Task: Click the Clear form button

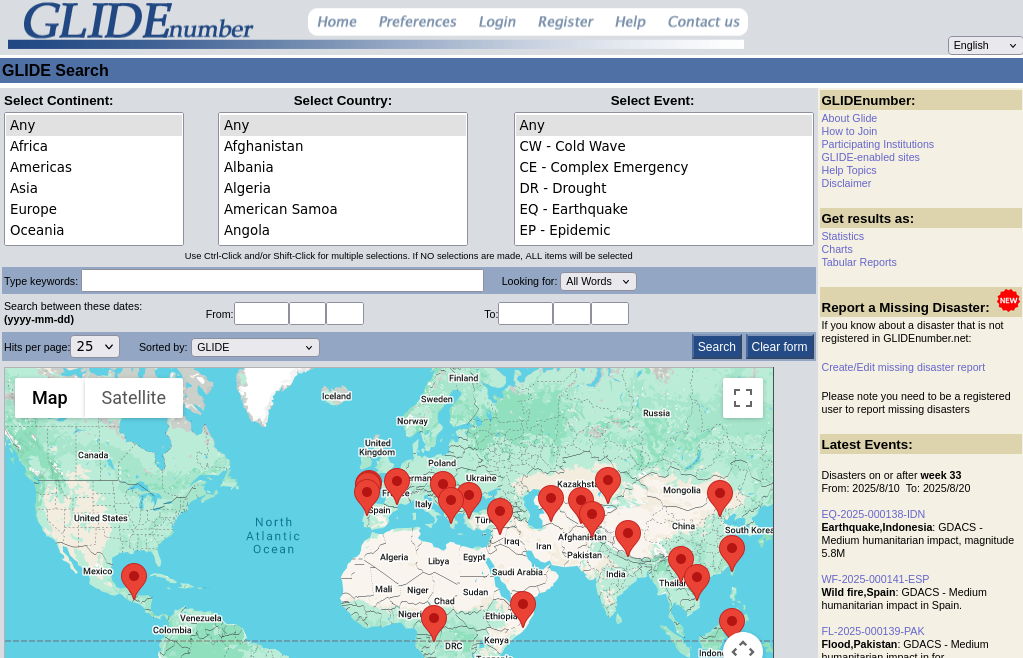Action: click(x=779, y=347)
